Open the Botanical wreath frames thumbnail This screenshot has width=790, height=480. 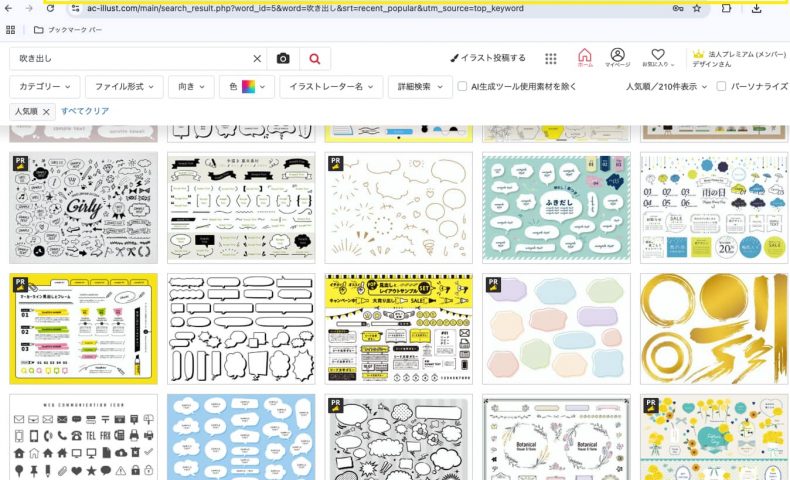pos(556,437)
